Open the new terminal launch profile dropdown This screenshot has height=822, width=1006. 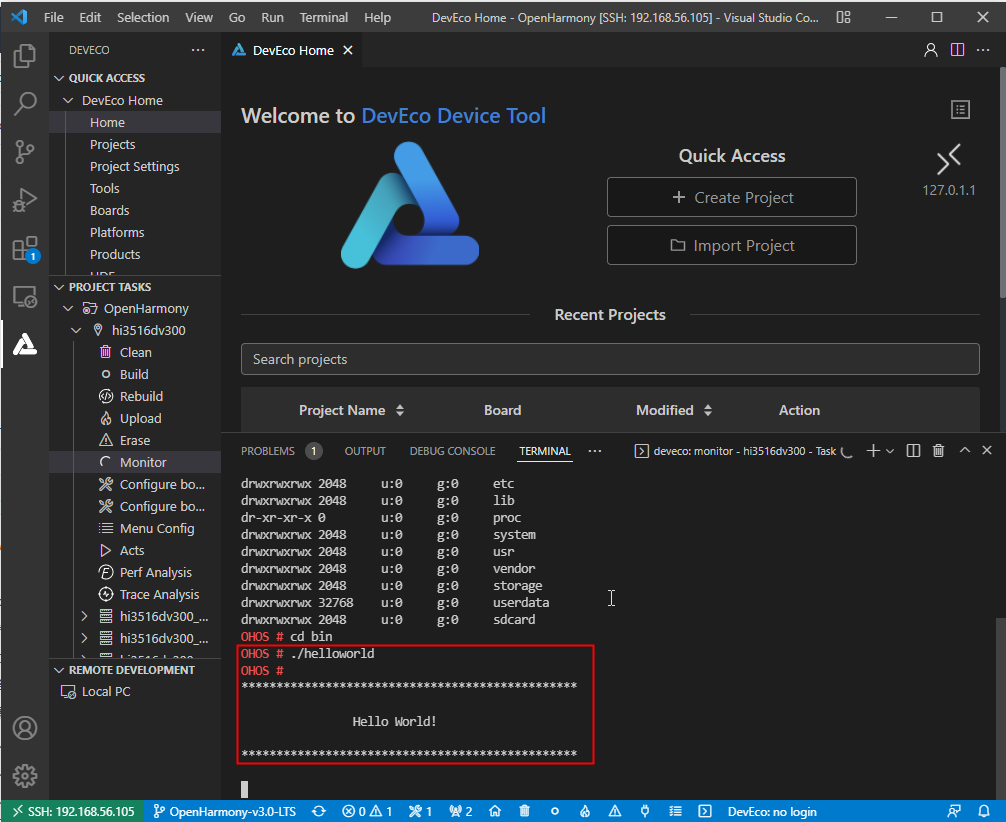tap(890, 451)
